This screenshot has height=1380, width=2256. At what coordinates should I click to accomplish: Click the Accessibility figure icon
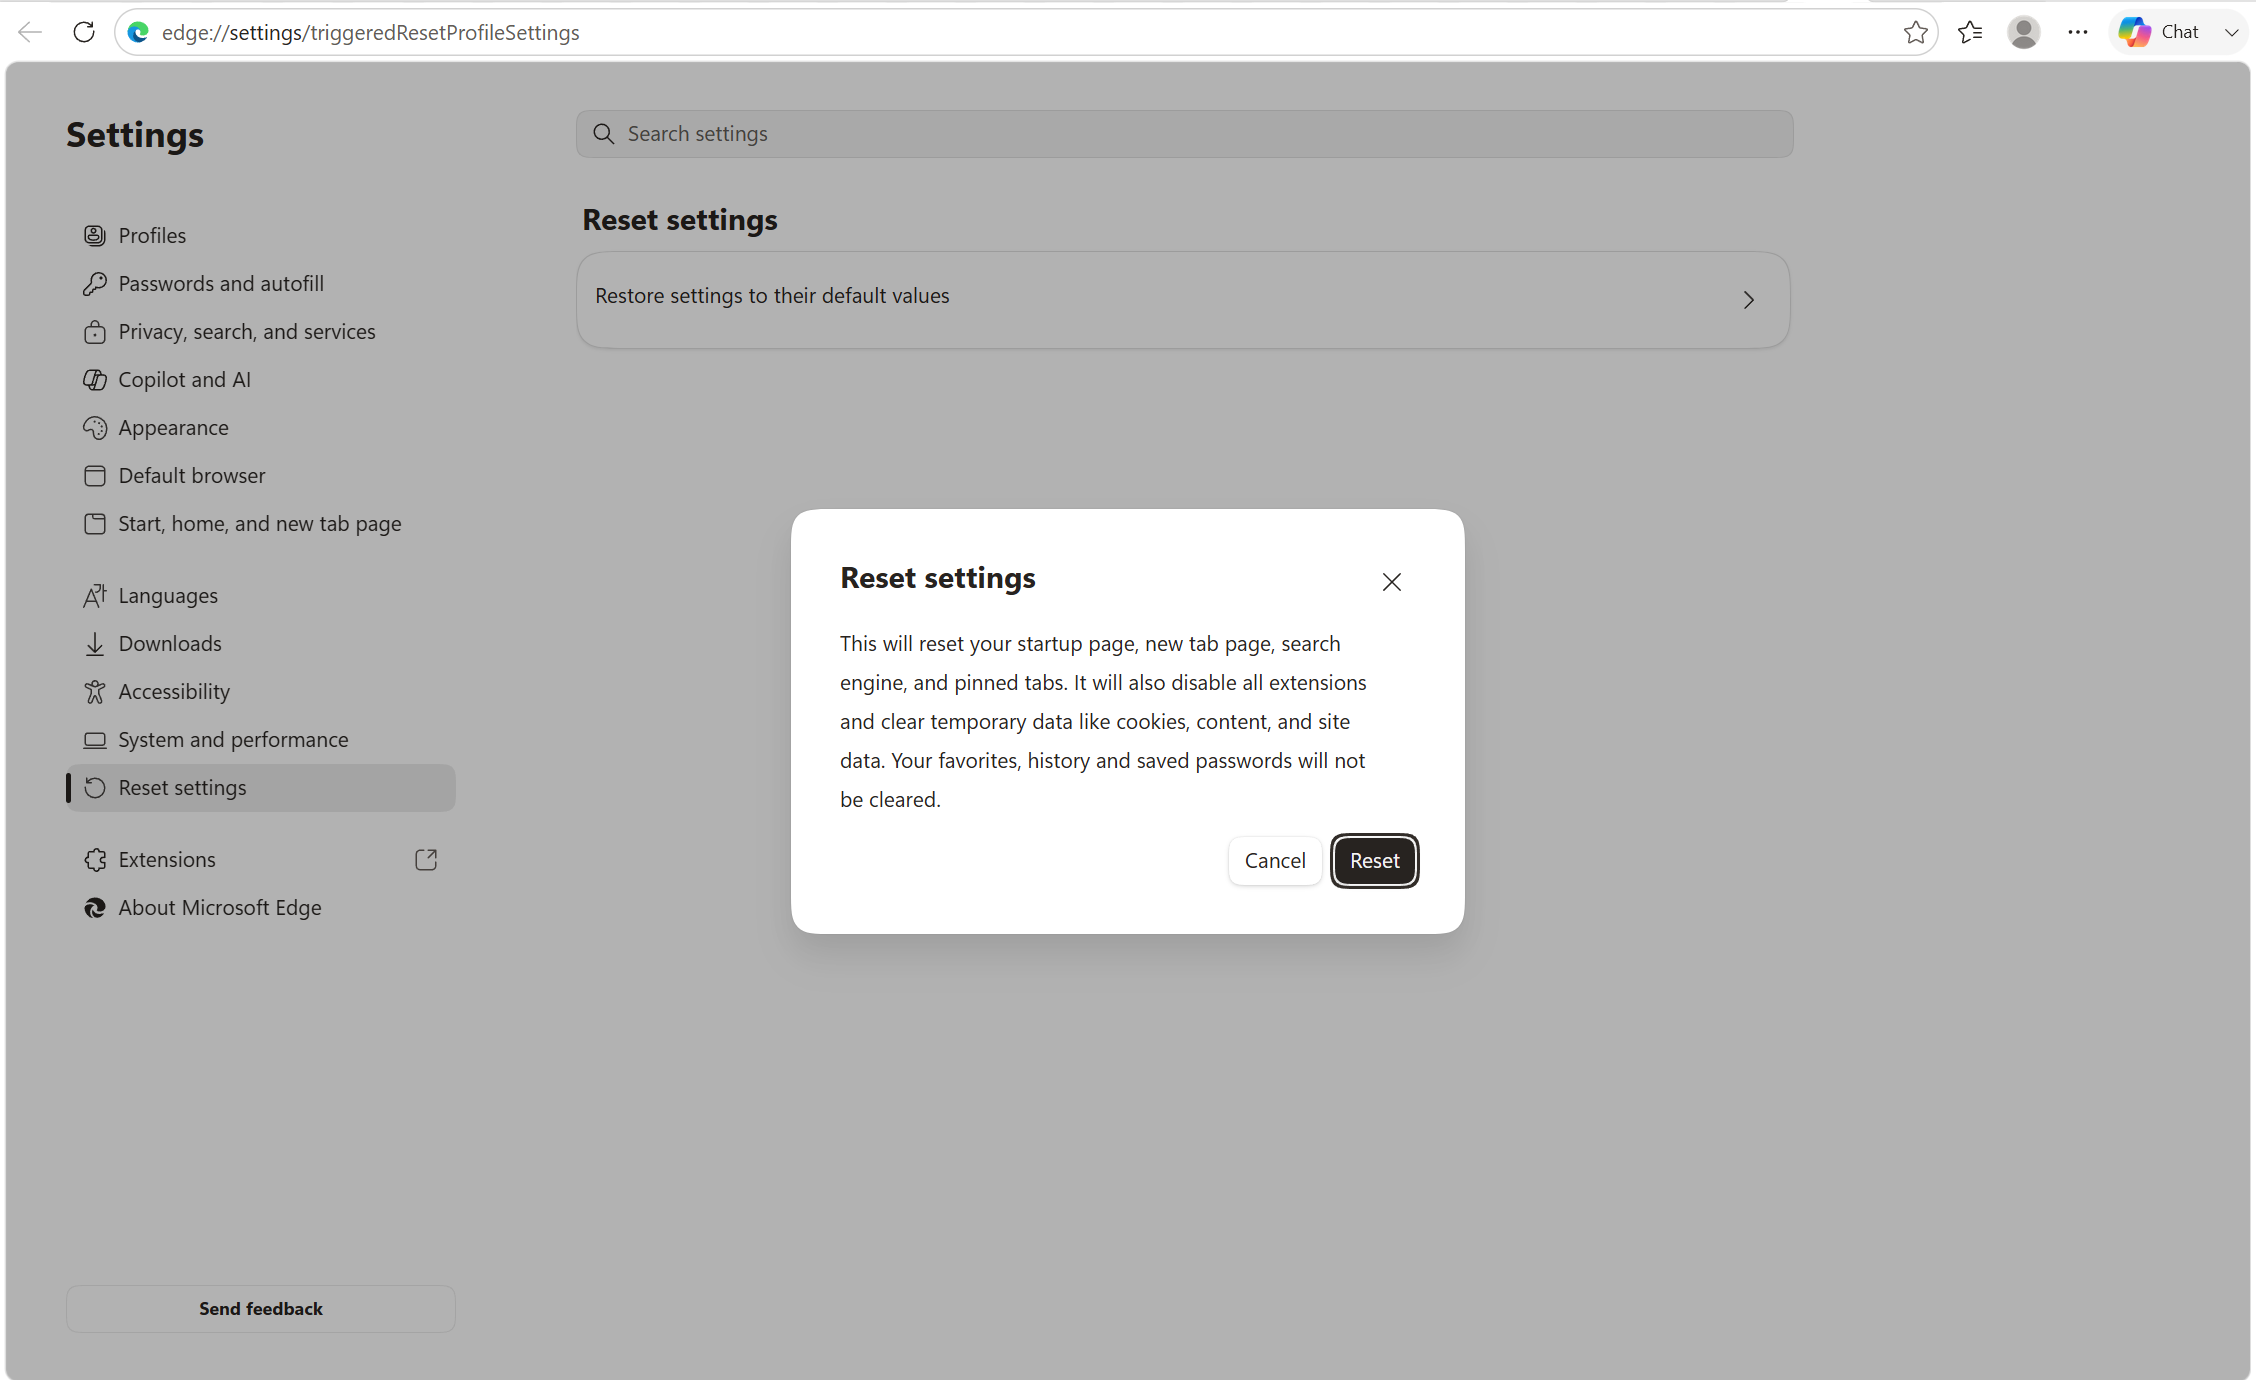click(95, 692)
